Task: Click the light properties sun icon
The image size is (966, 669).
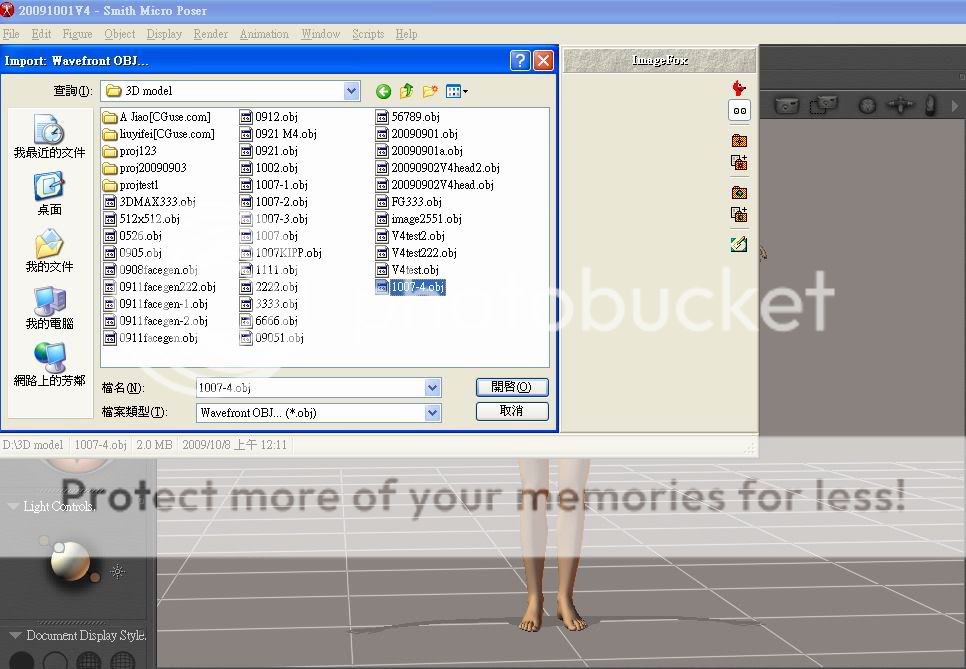Action: [x=118, y=572]
